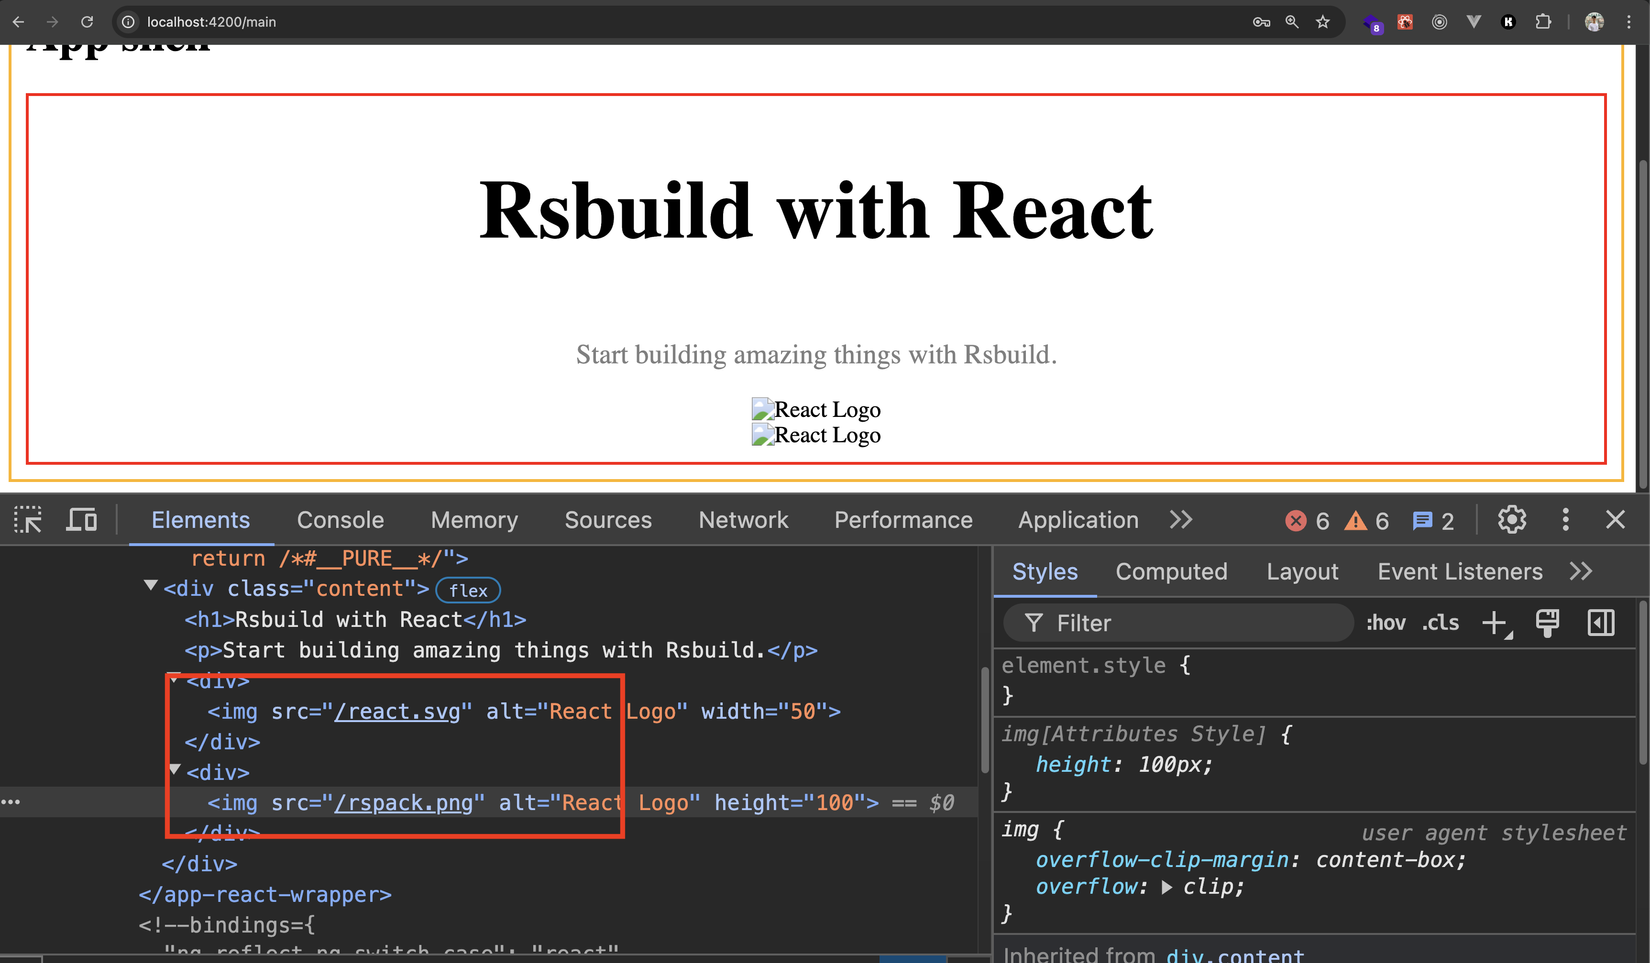Switch to the Elements tab

(x=201, y=520)
